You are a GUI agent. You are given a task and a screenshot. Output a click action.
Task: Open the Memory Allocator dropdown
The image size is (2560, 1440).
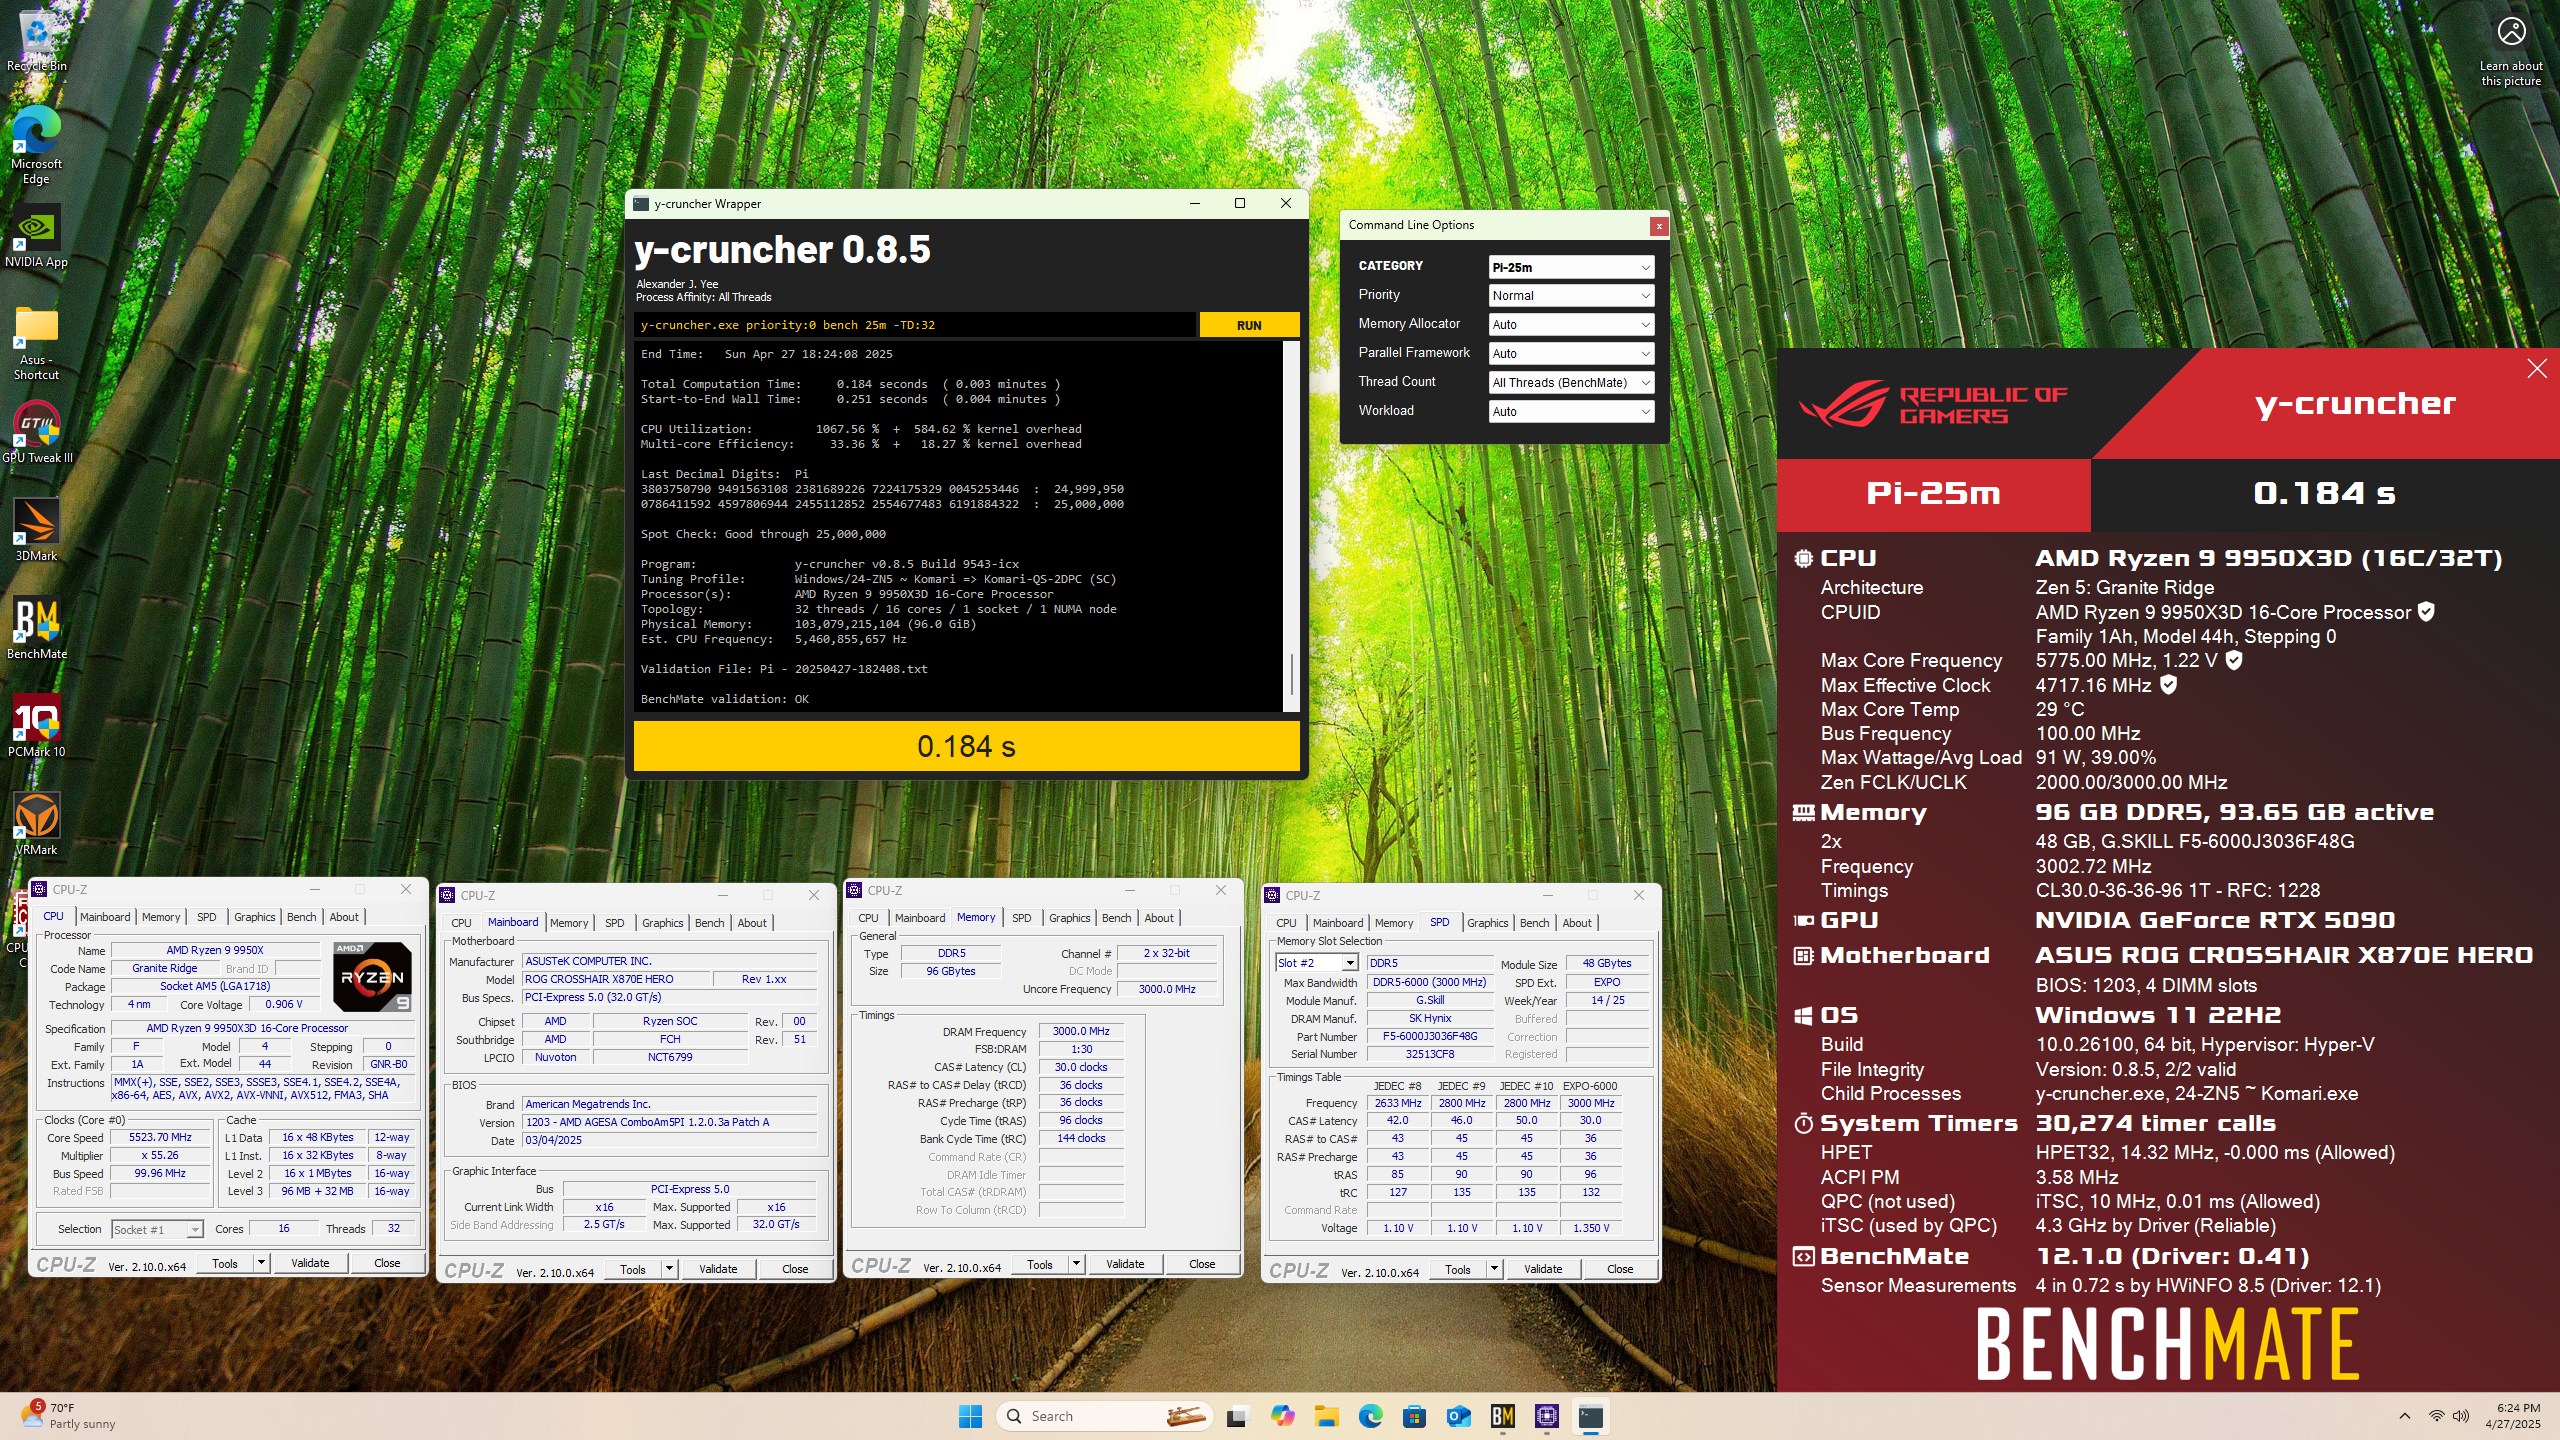pos(1571,325)
